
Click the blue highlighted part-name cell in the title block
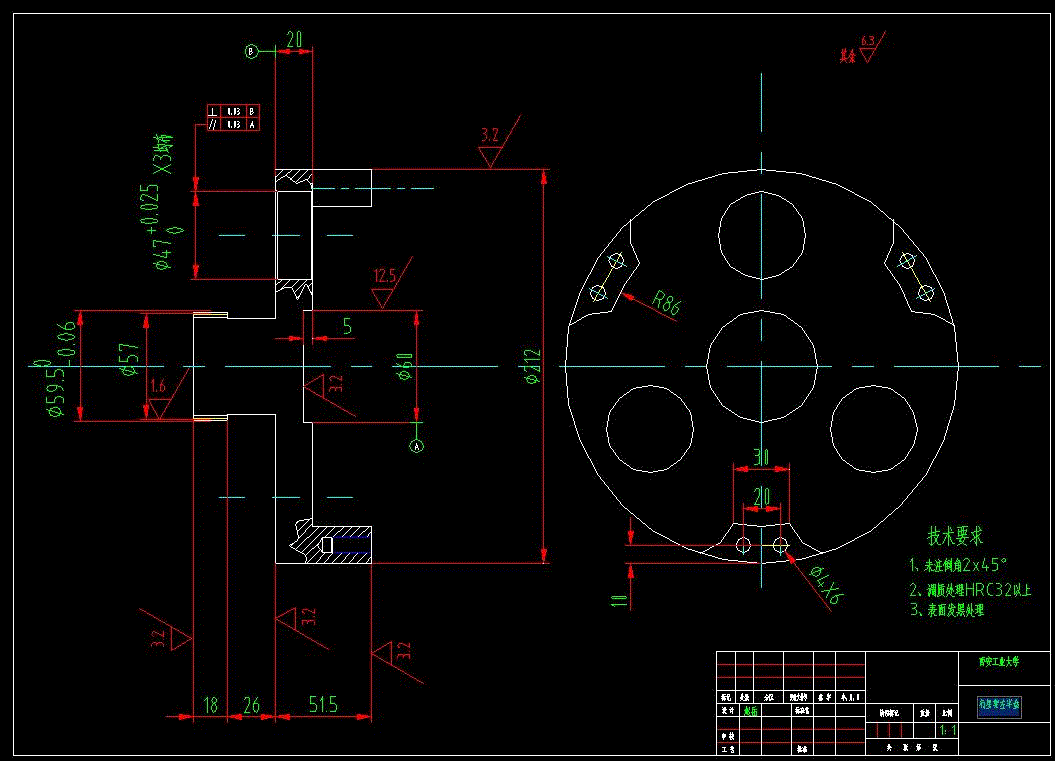pos(999,706)
